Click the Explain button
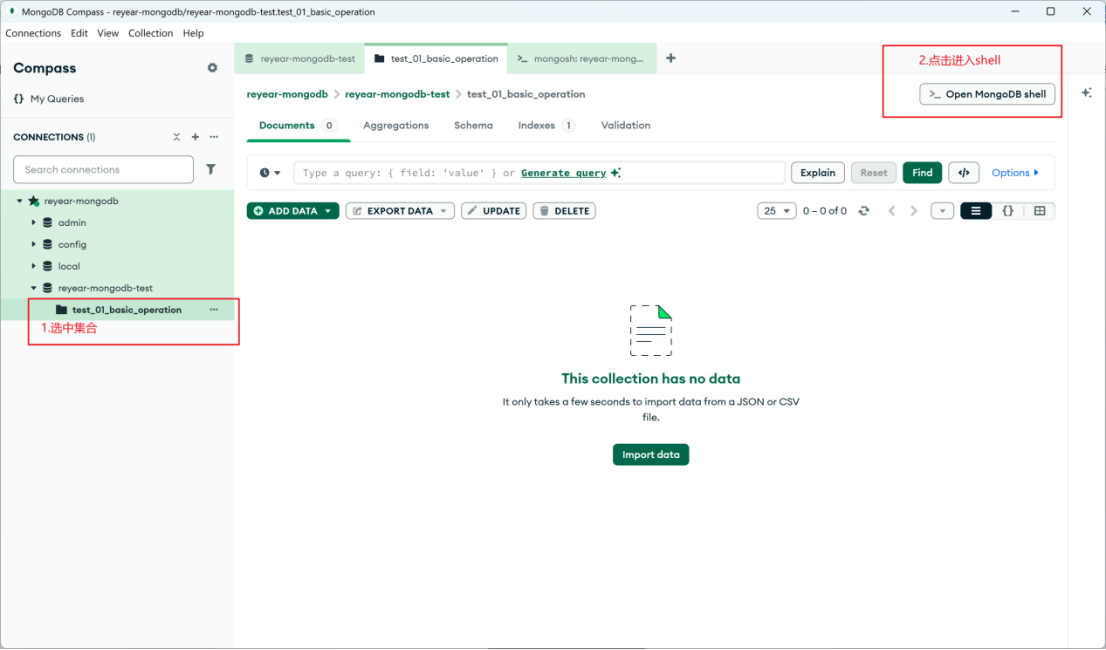The height and width of the screenshot is (650, 1106). point(818,173)
